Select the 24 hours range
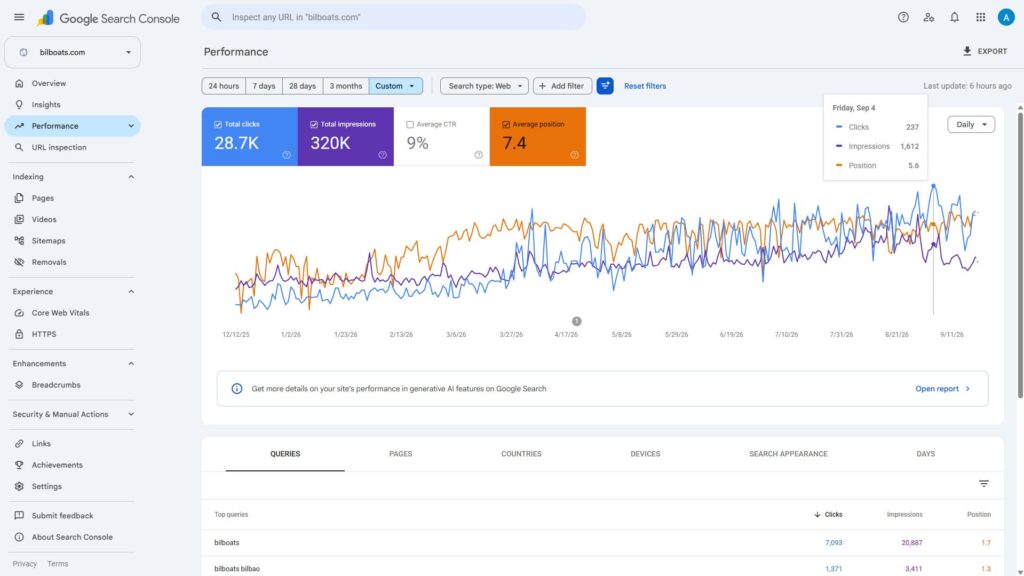The height and width of the screenshot is (576, 1024). [223, 86]
